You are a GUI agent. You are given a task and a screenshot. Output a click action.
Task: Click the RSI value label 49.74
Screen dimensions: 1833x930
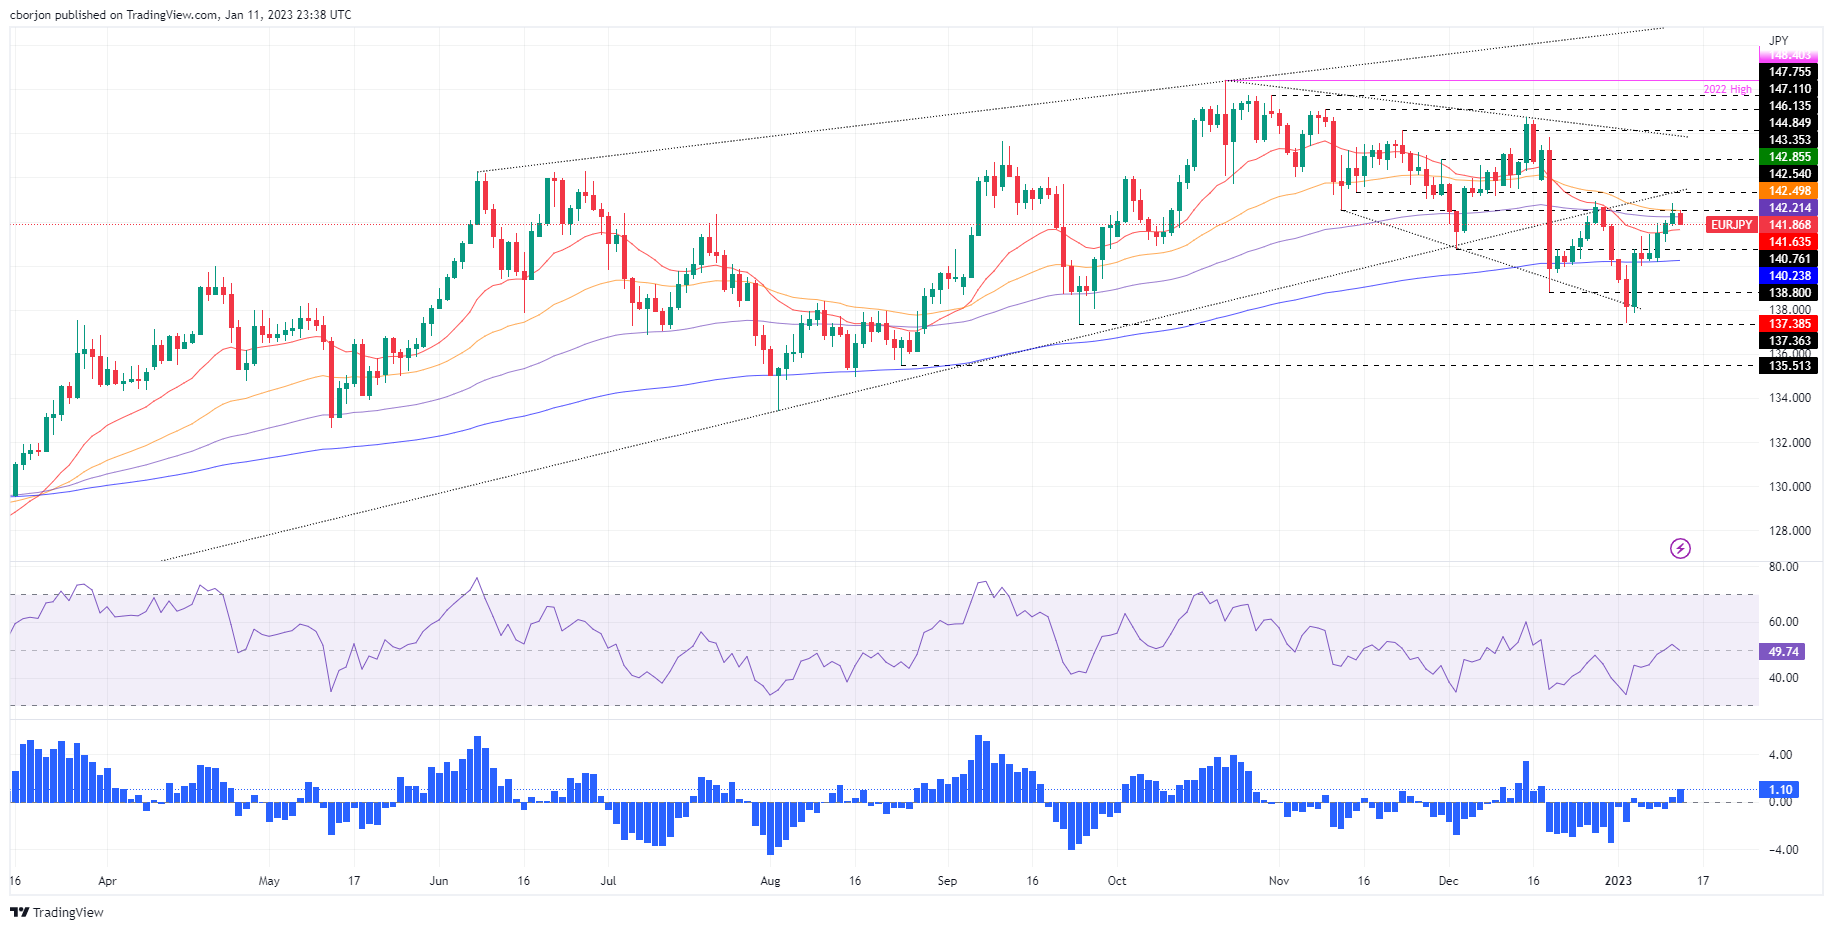pos(1783,652)
